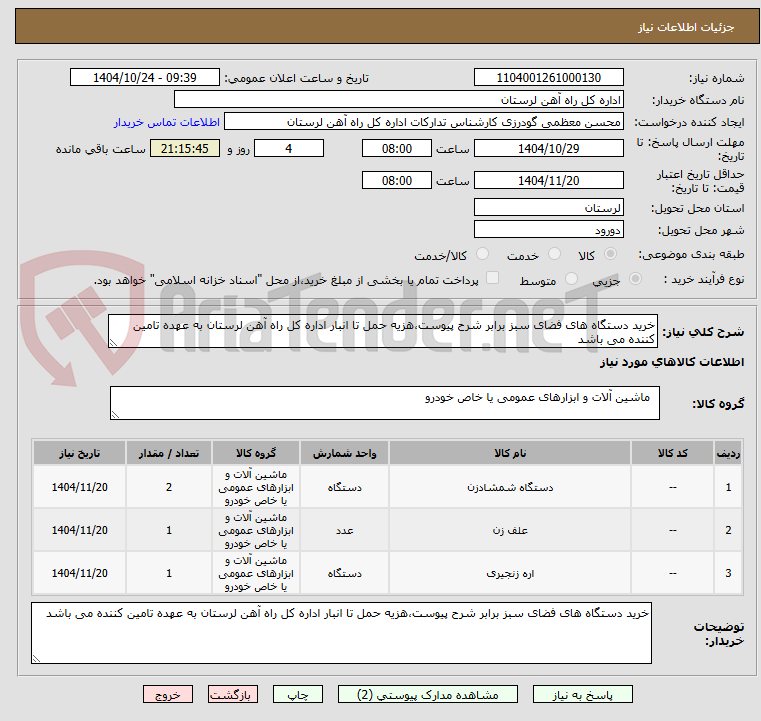
Task: Open اطلاعات تماس خریدار link
Action: (167, 122)
